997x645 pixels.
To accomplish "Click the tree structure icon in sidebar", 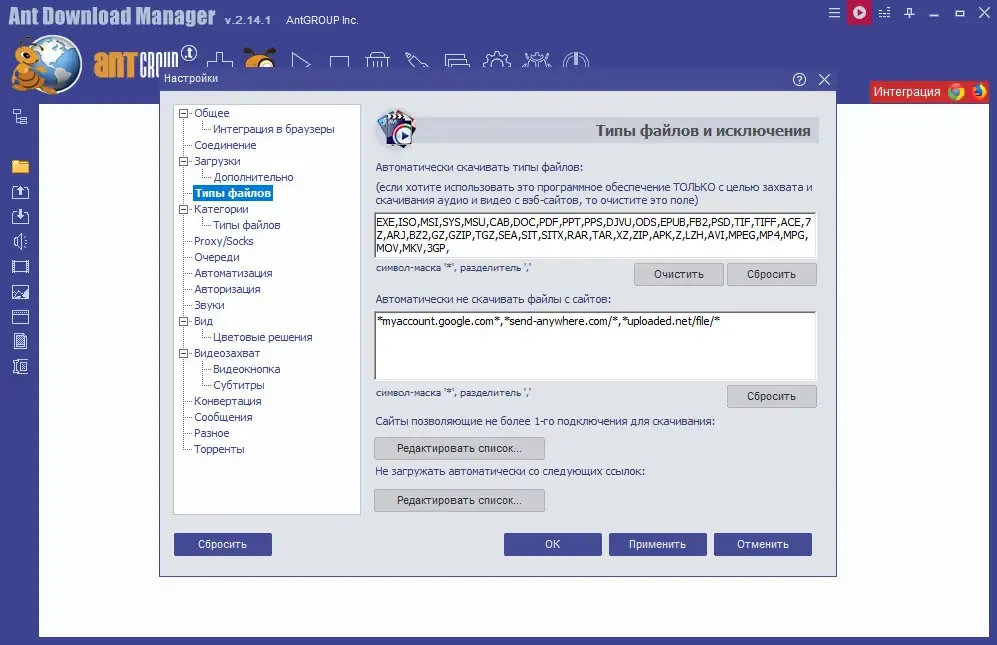I will (20, 117).
